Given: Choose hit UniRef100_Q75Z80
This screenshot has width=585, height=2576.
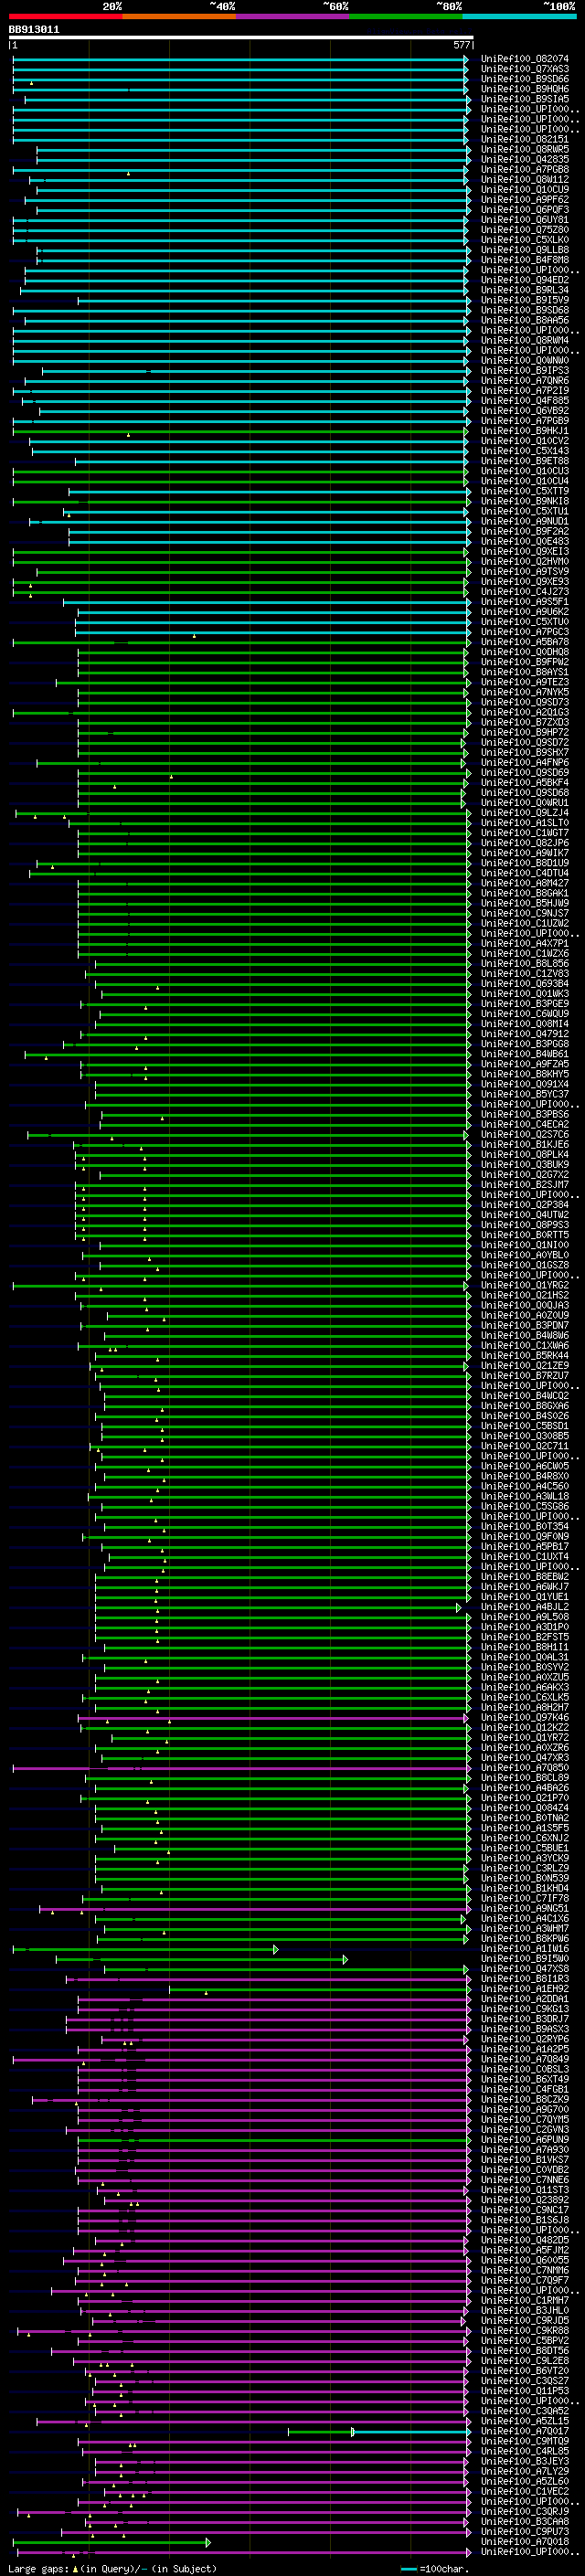Looking at the screenshot, I should click(525, 230).
